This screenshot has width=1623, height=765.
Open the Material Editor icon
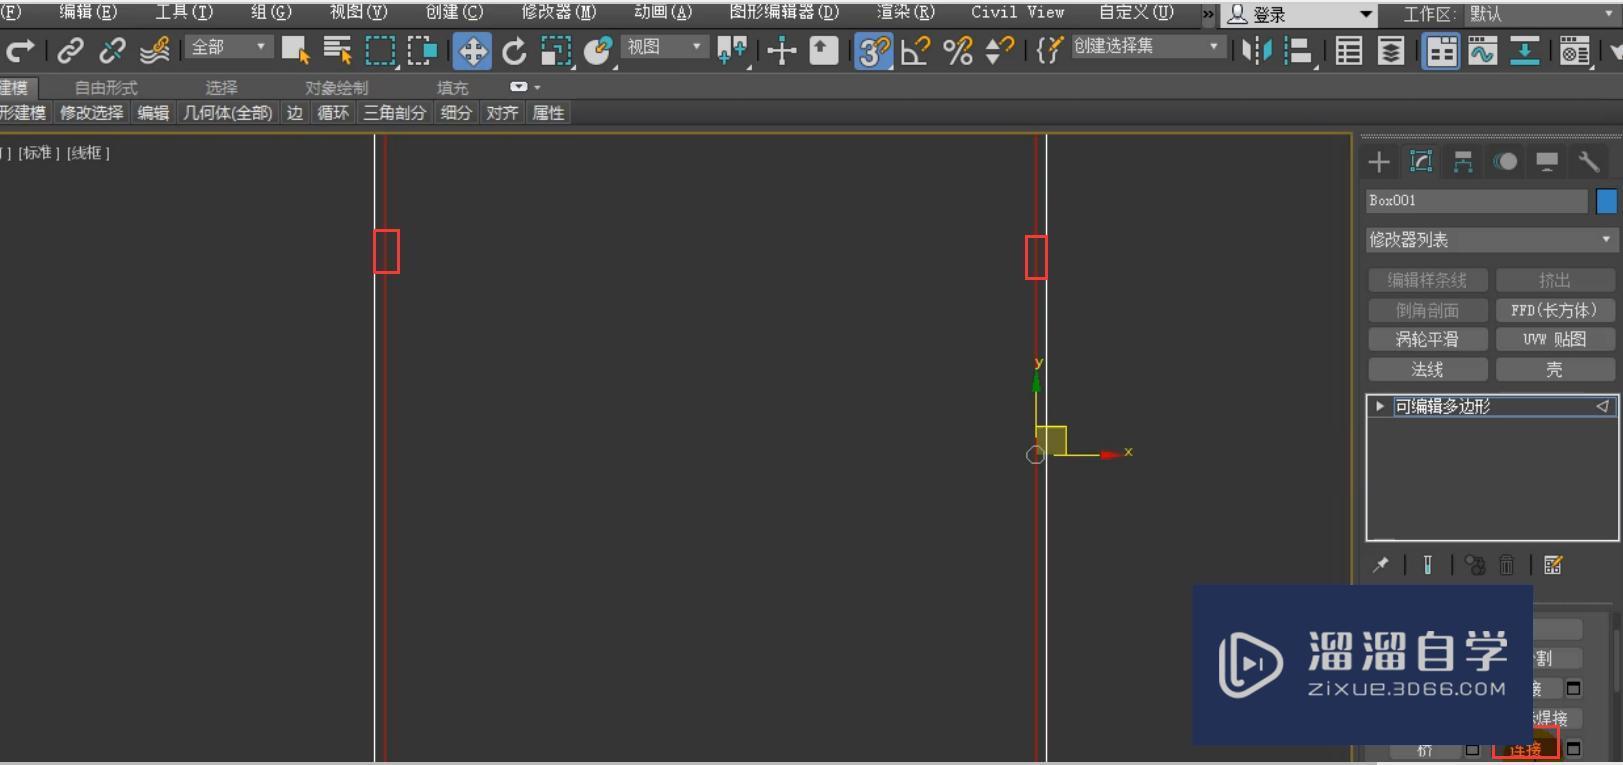click(x=1574, y=50)
